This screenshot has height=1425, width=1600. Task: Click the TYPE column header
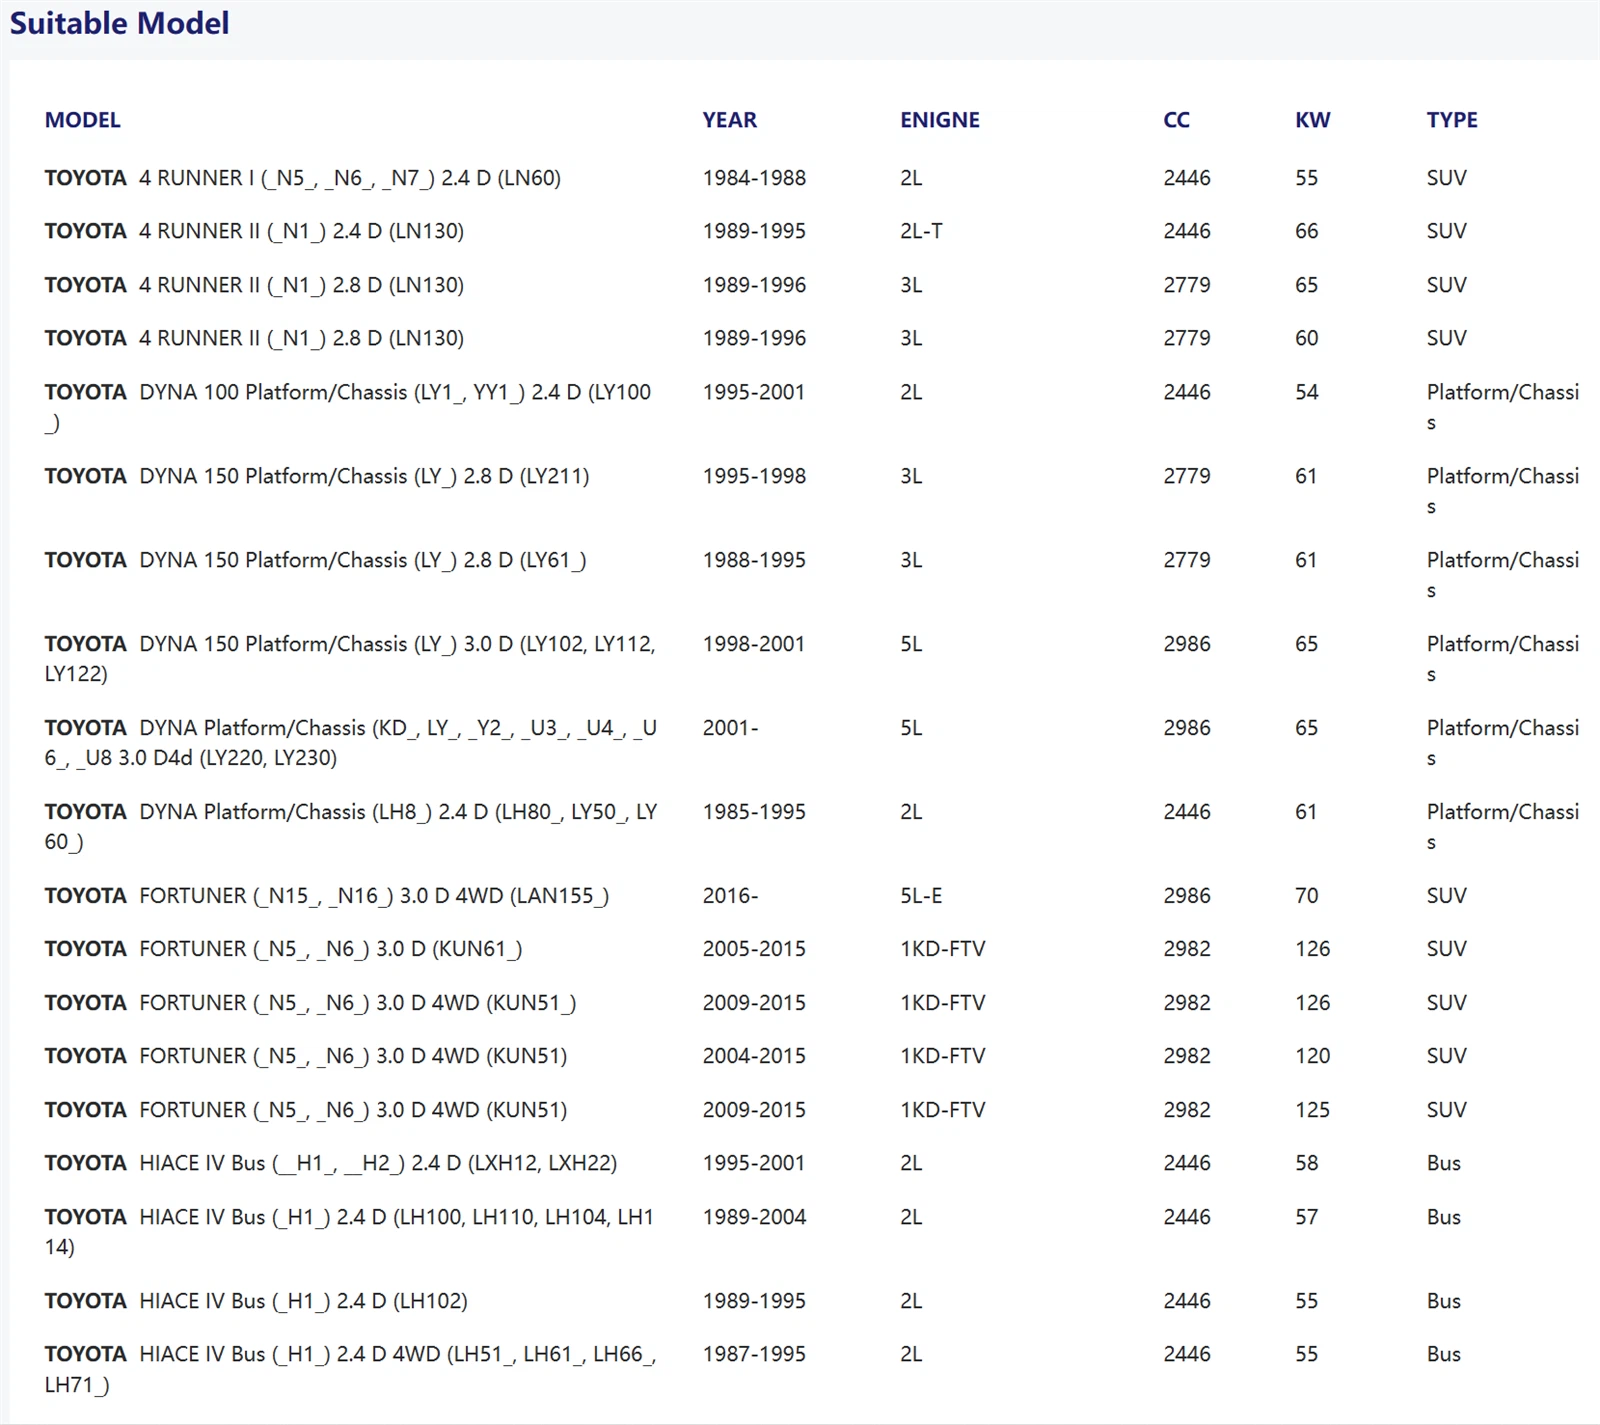coord(1452,120)
